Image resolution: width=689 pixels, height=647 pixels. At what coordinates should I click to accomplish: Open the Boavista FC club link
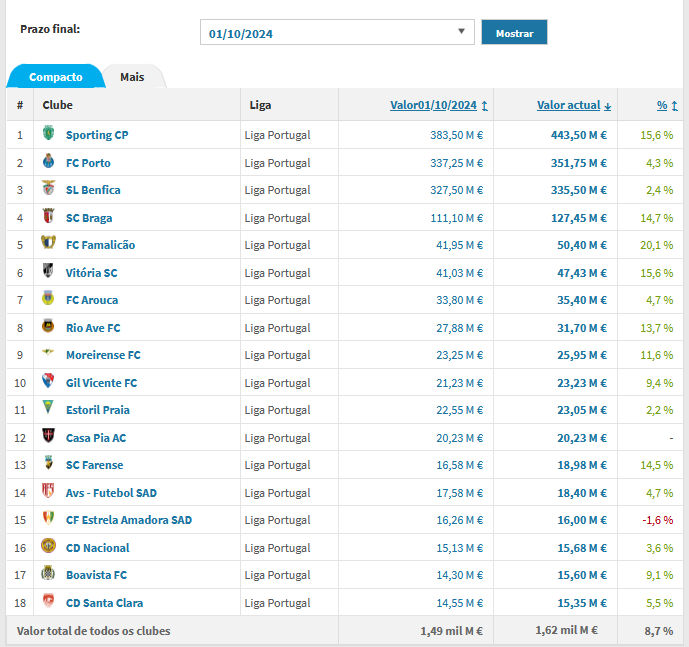[96, 575]
